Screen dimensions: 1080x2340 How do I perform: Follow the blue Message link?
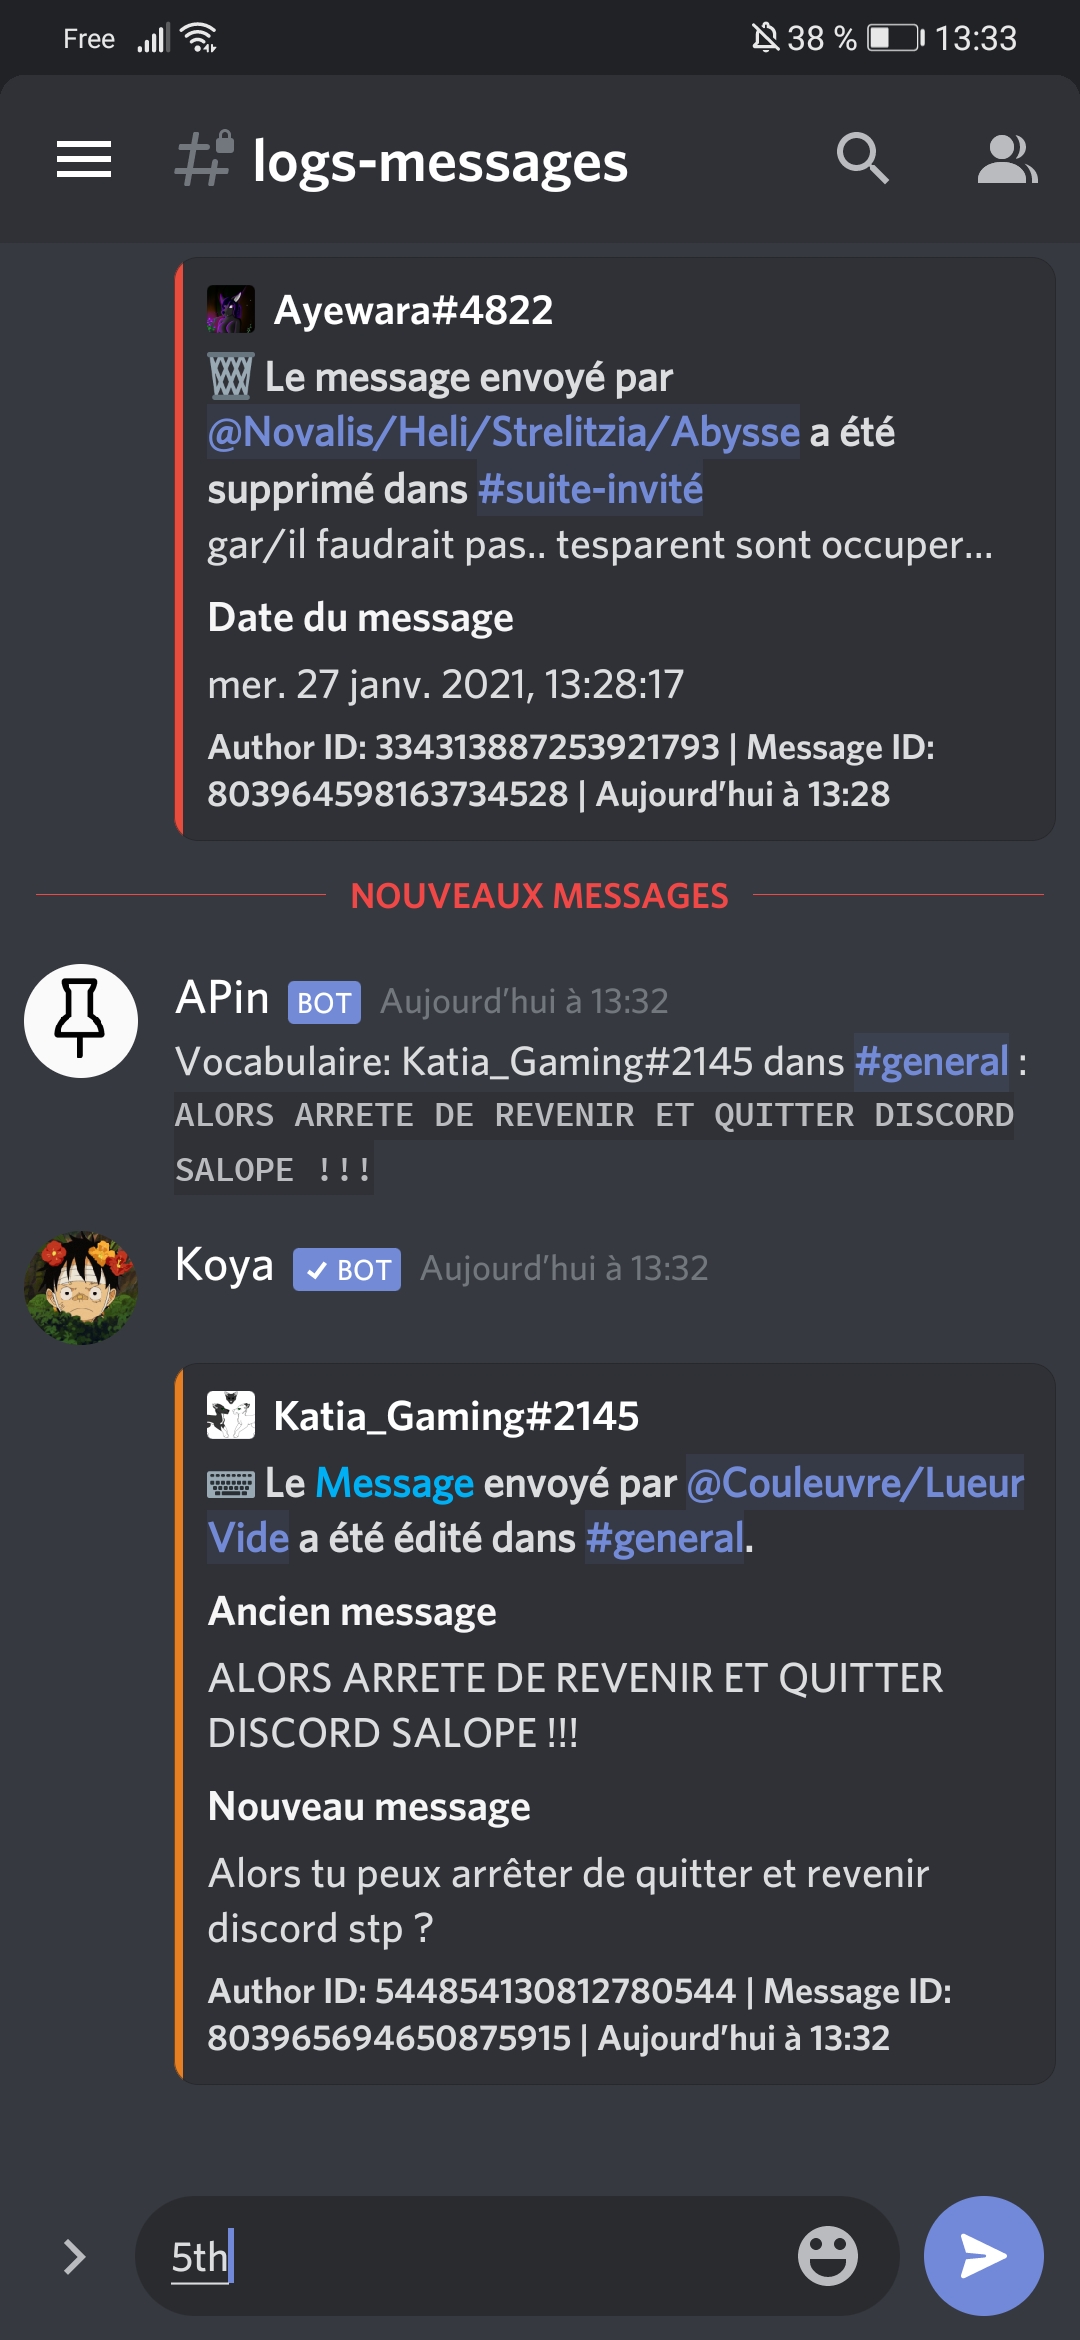pyautogui.click(x=394, y=1483)
